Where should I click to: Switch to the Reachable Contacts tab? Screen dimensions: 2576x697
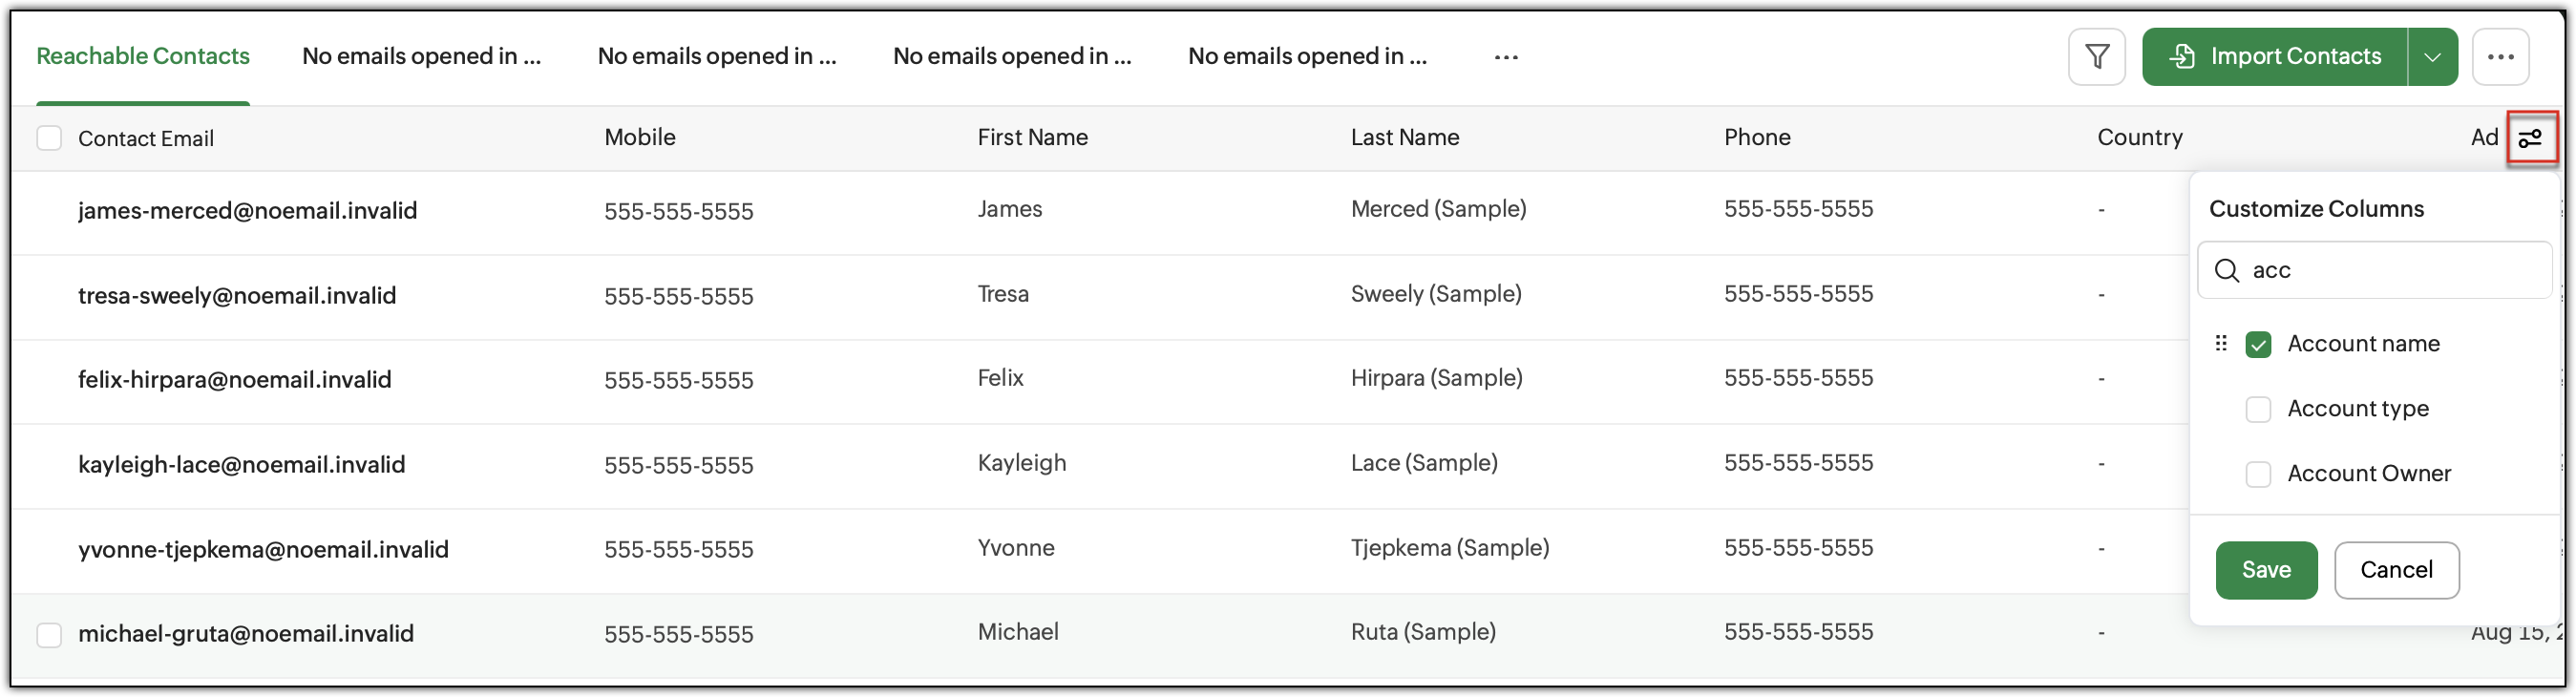click(143, 57)
